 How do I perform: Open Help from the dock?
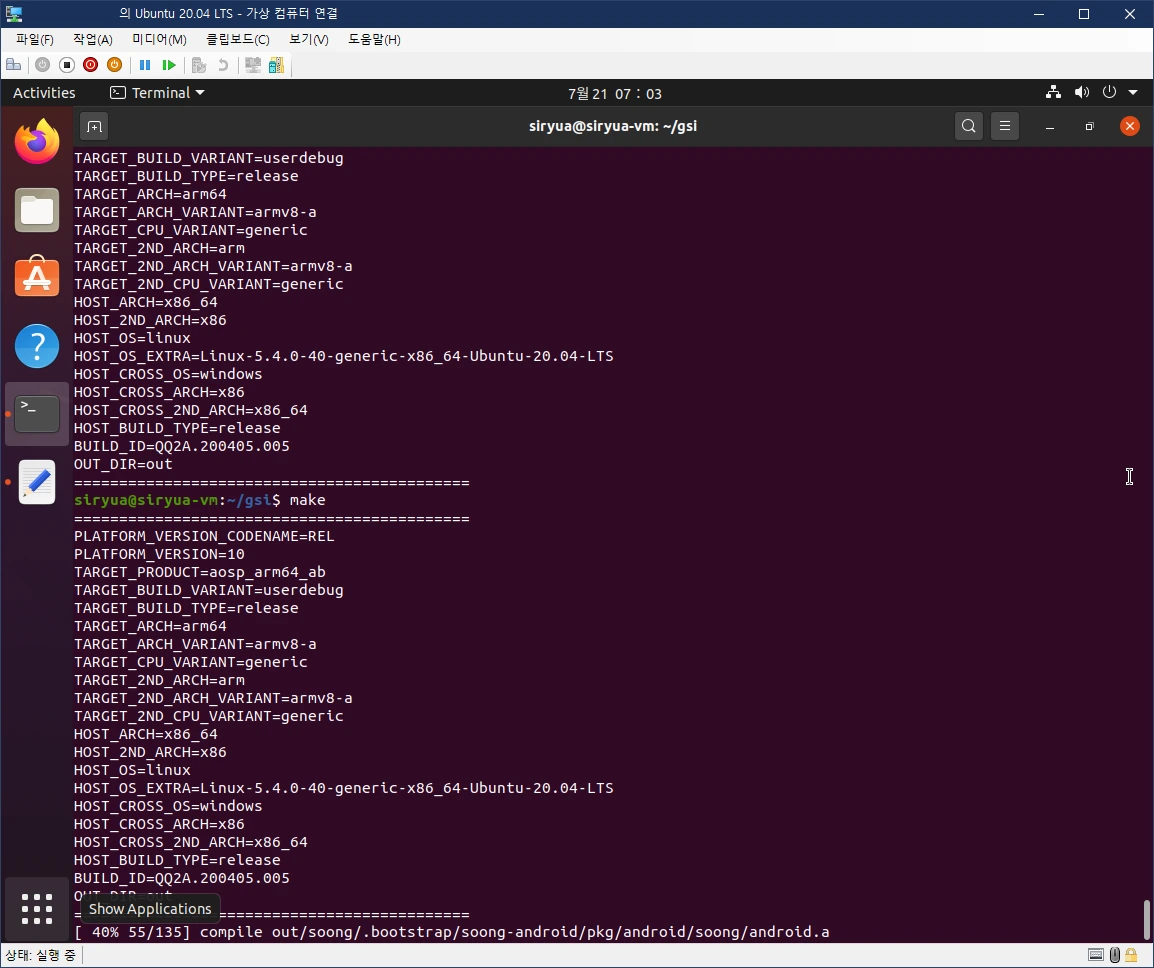click(x=37, y=345)
